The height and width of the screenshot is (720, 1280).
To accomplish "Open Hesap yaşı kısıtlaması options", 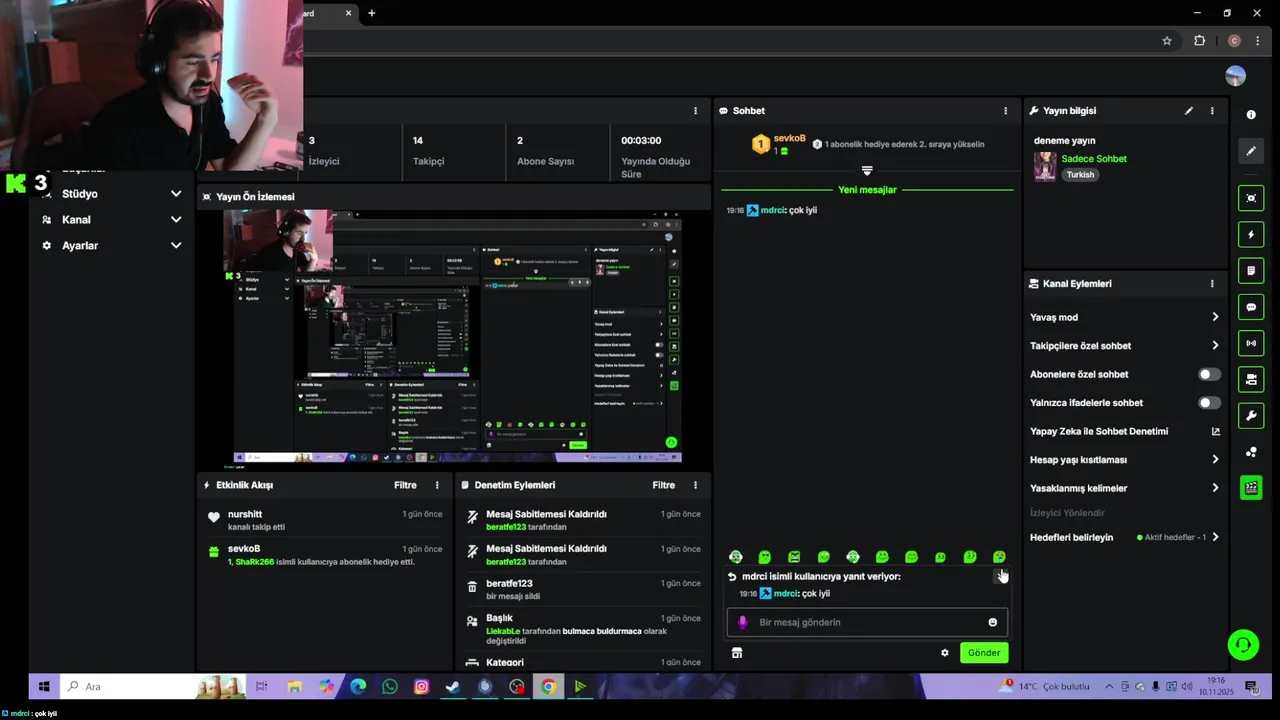I will coord(1125,460).
